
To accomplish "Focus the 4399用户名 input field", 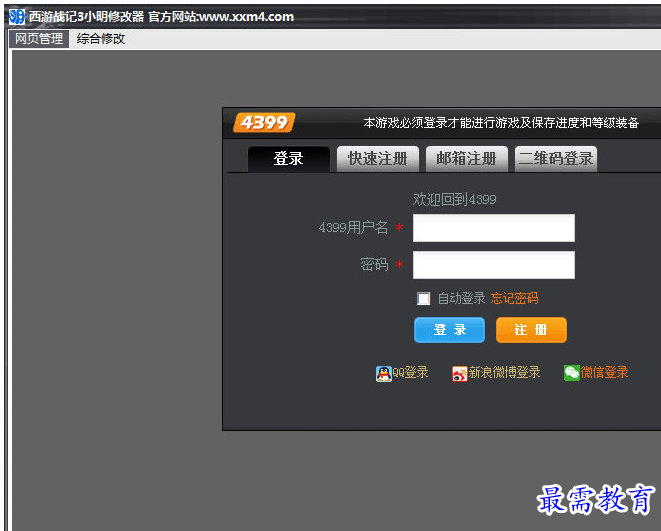I will click(x=494, y=228).
